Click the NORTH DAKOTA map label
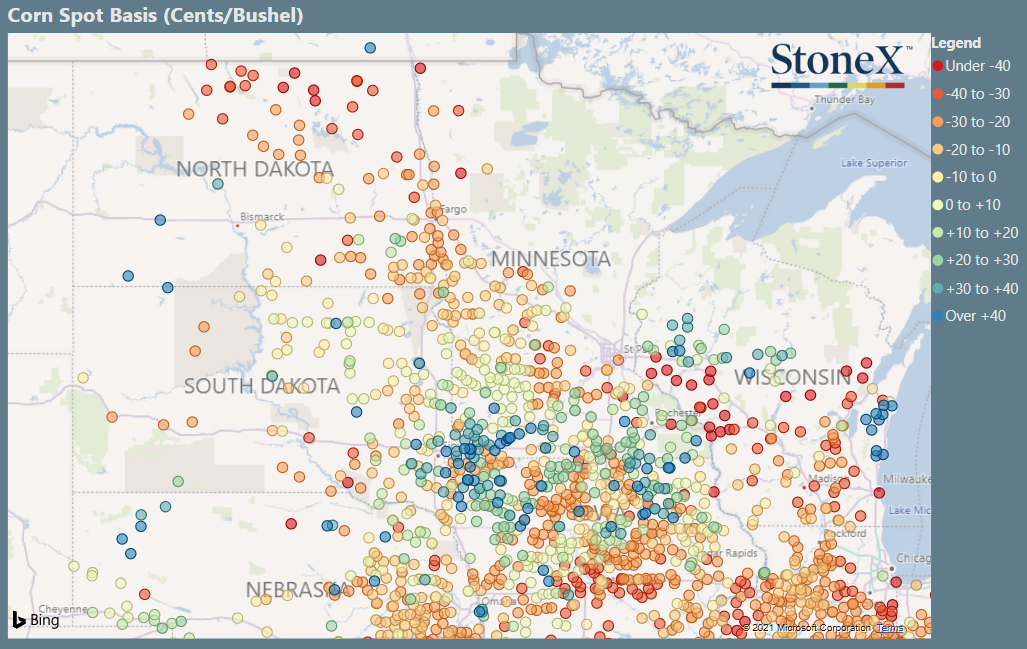This screenshot has height=649, width=1027. point(255,169)
